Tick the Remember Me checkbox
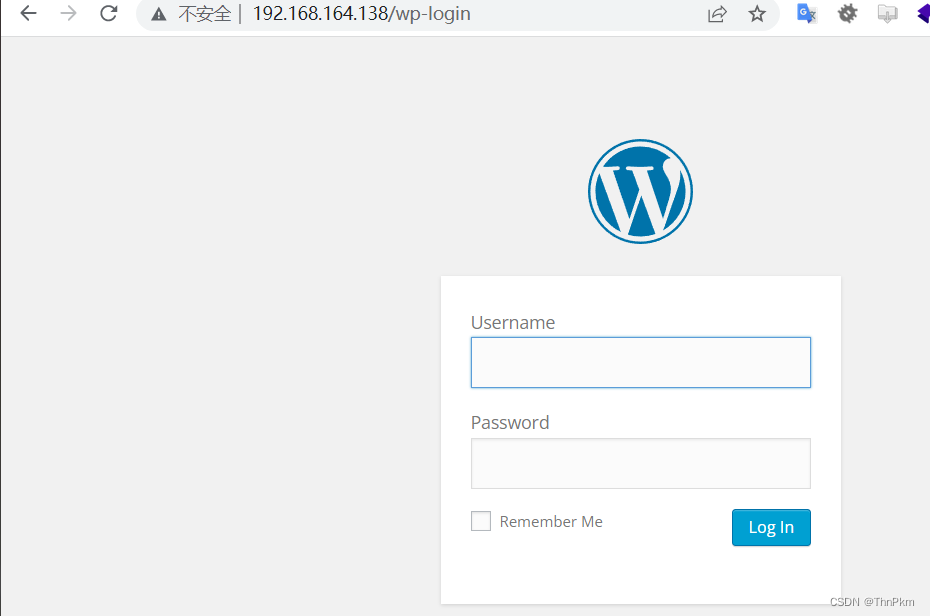 click(481, 521)
